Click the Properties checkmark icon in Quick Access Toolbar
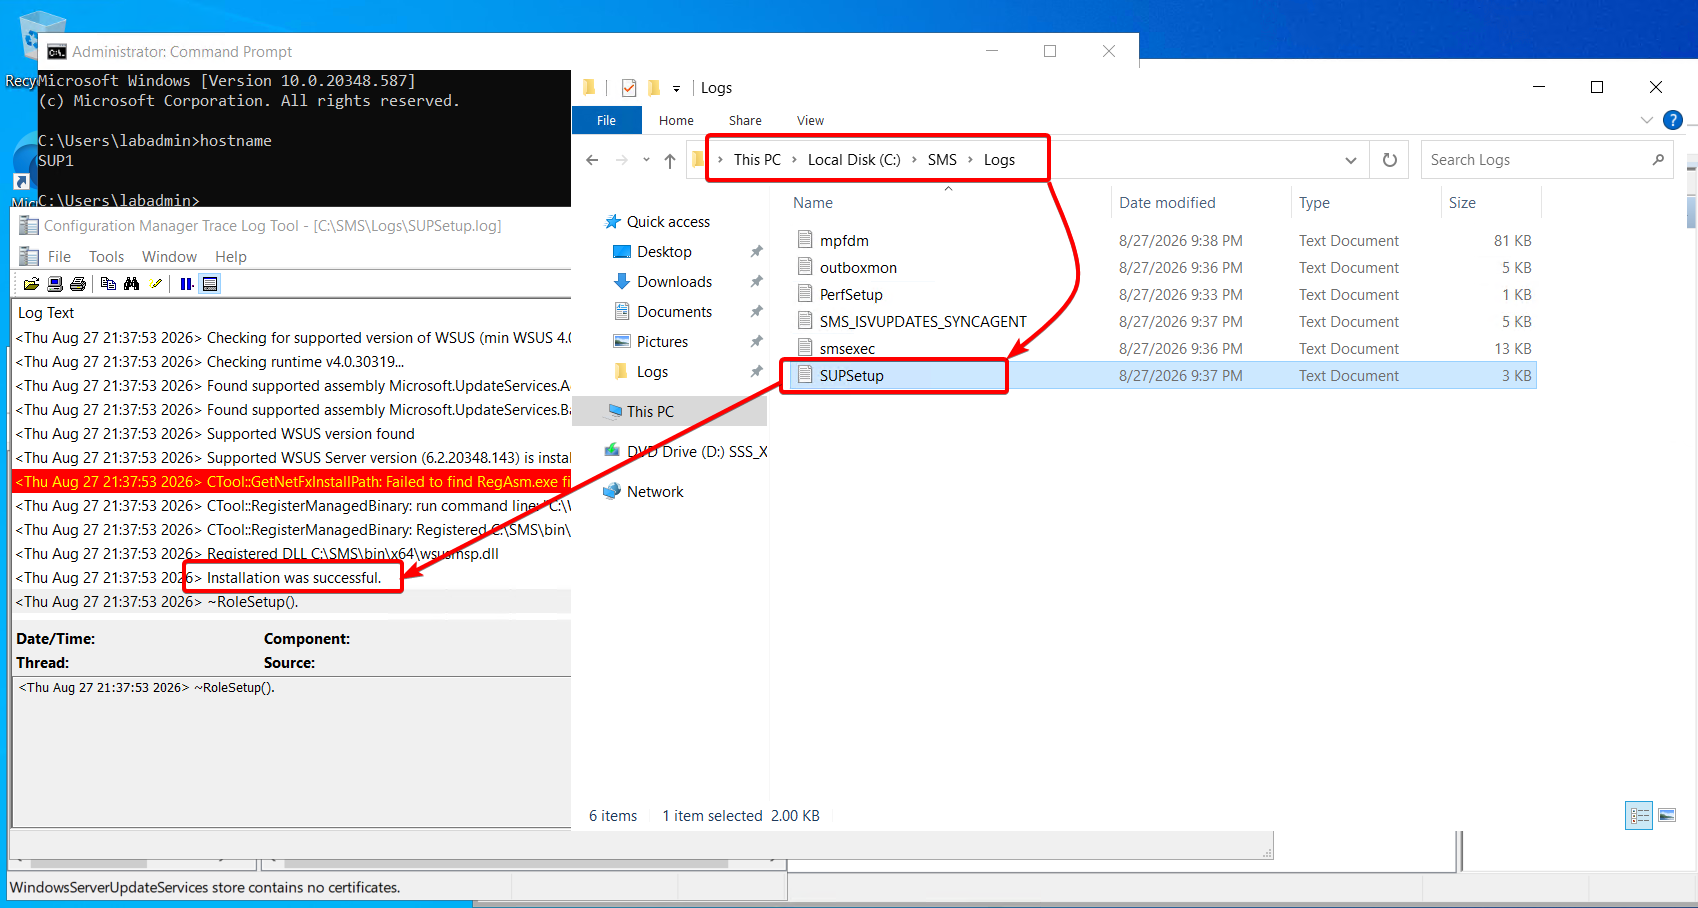 tap(629, 88)
